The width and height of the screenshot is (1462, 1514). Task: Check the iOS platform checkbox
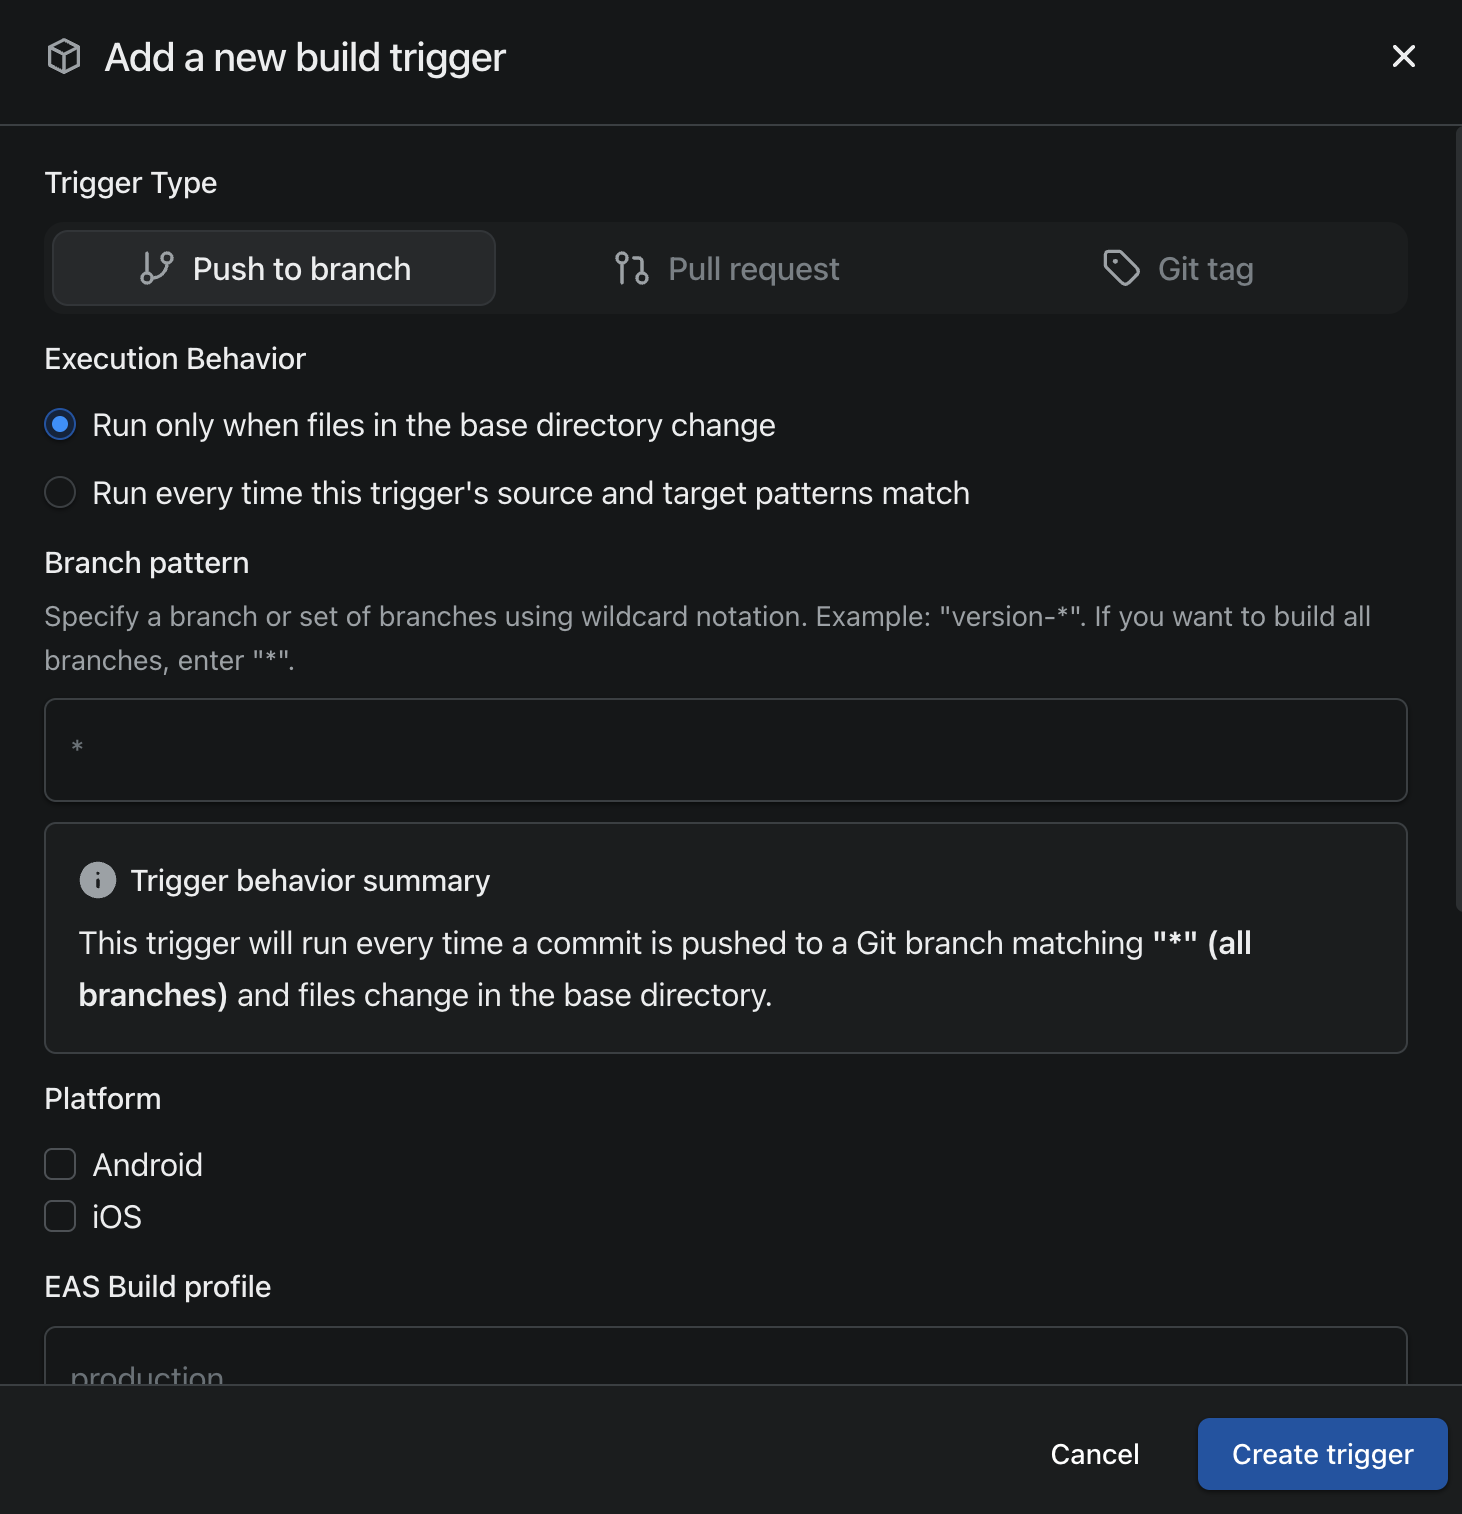point(61,1216)
